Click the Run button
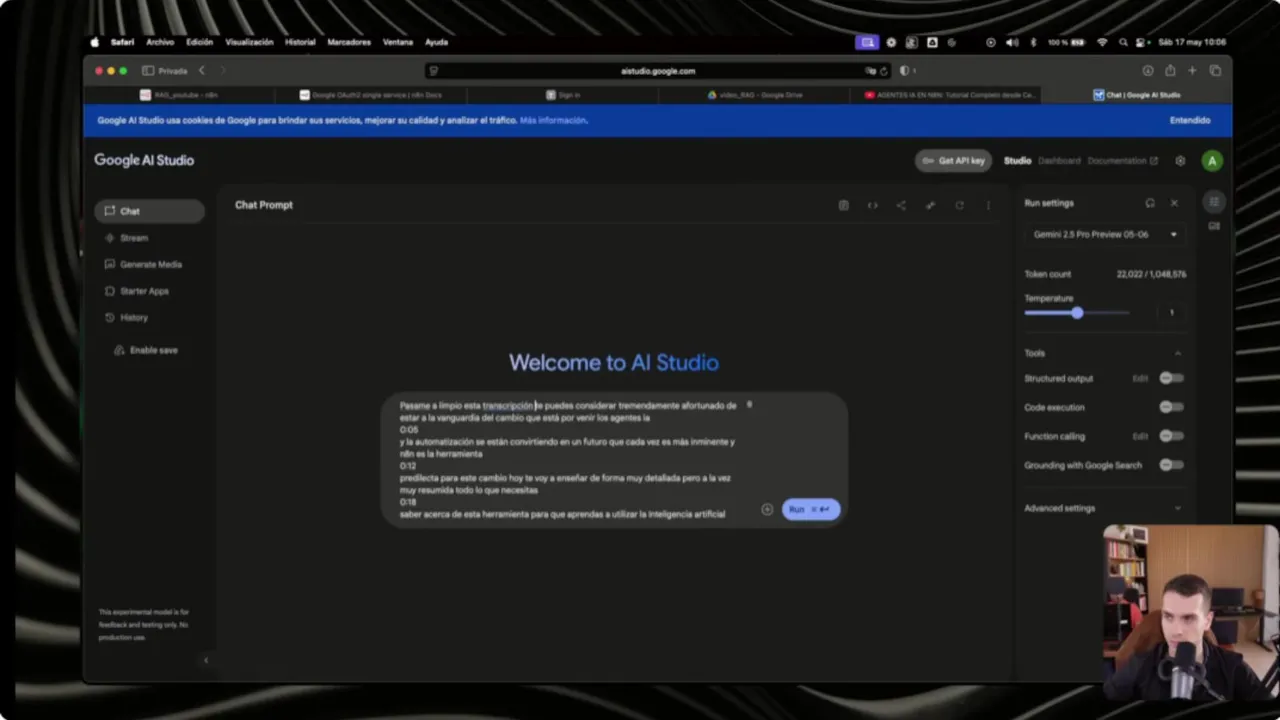This screenshot has width=1280, height=720. coord(811,509)
